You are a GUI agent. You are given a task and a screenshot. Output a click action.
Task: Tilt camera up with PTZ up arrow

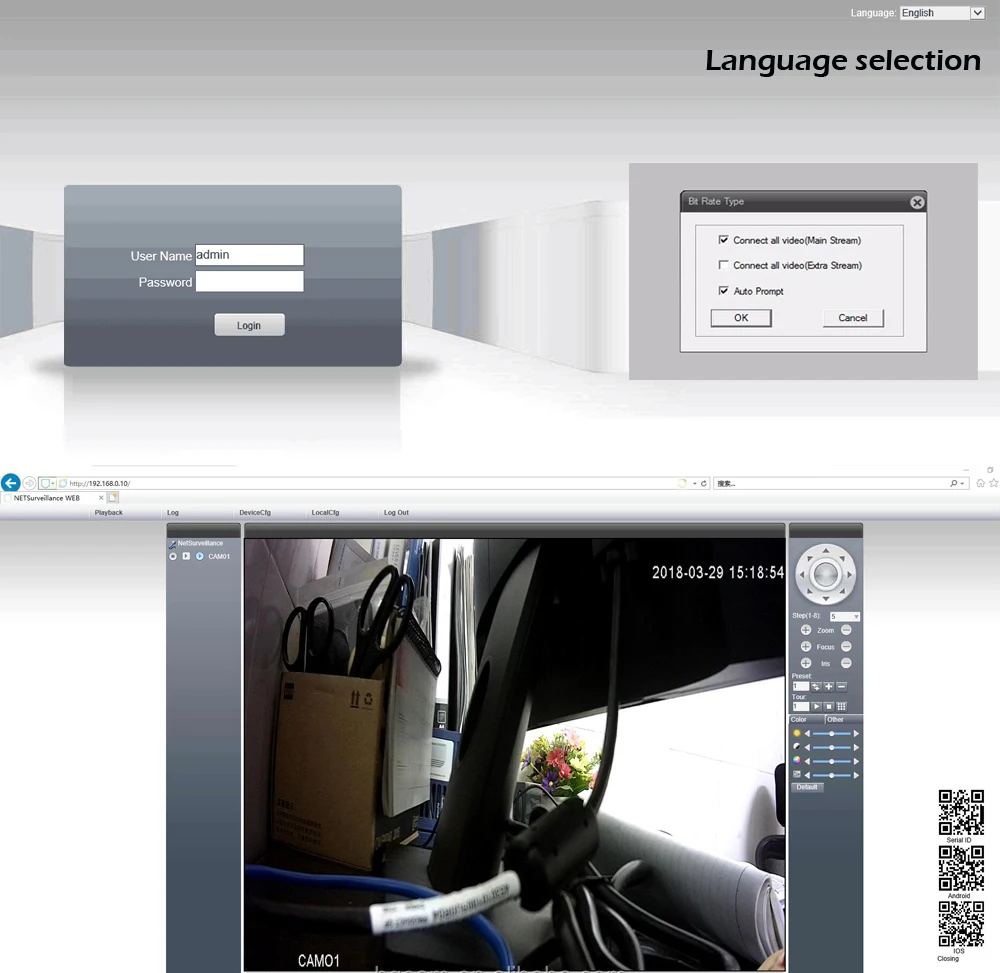tap(826, 551)
